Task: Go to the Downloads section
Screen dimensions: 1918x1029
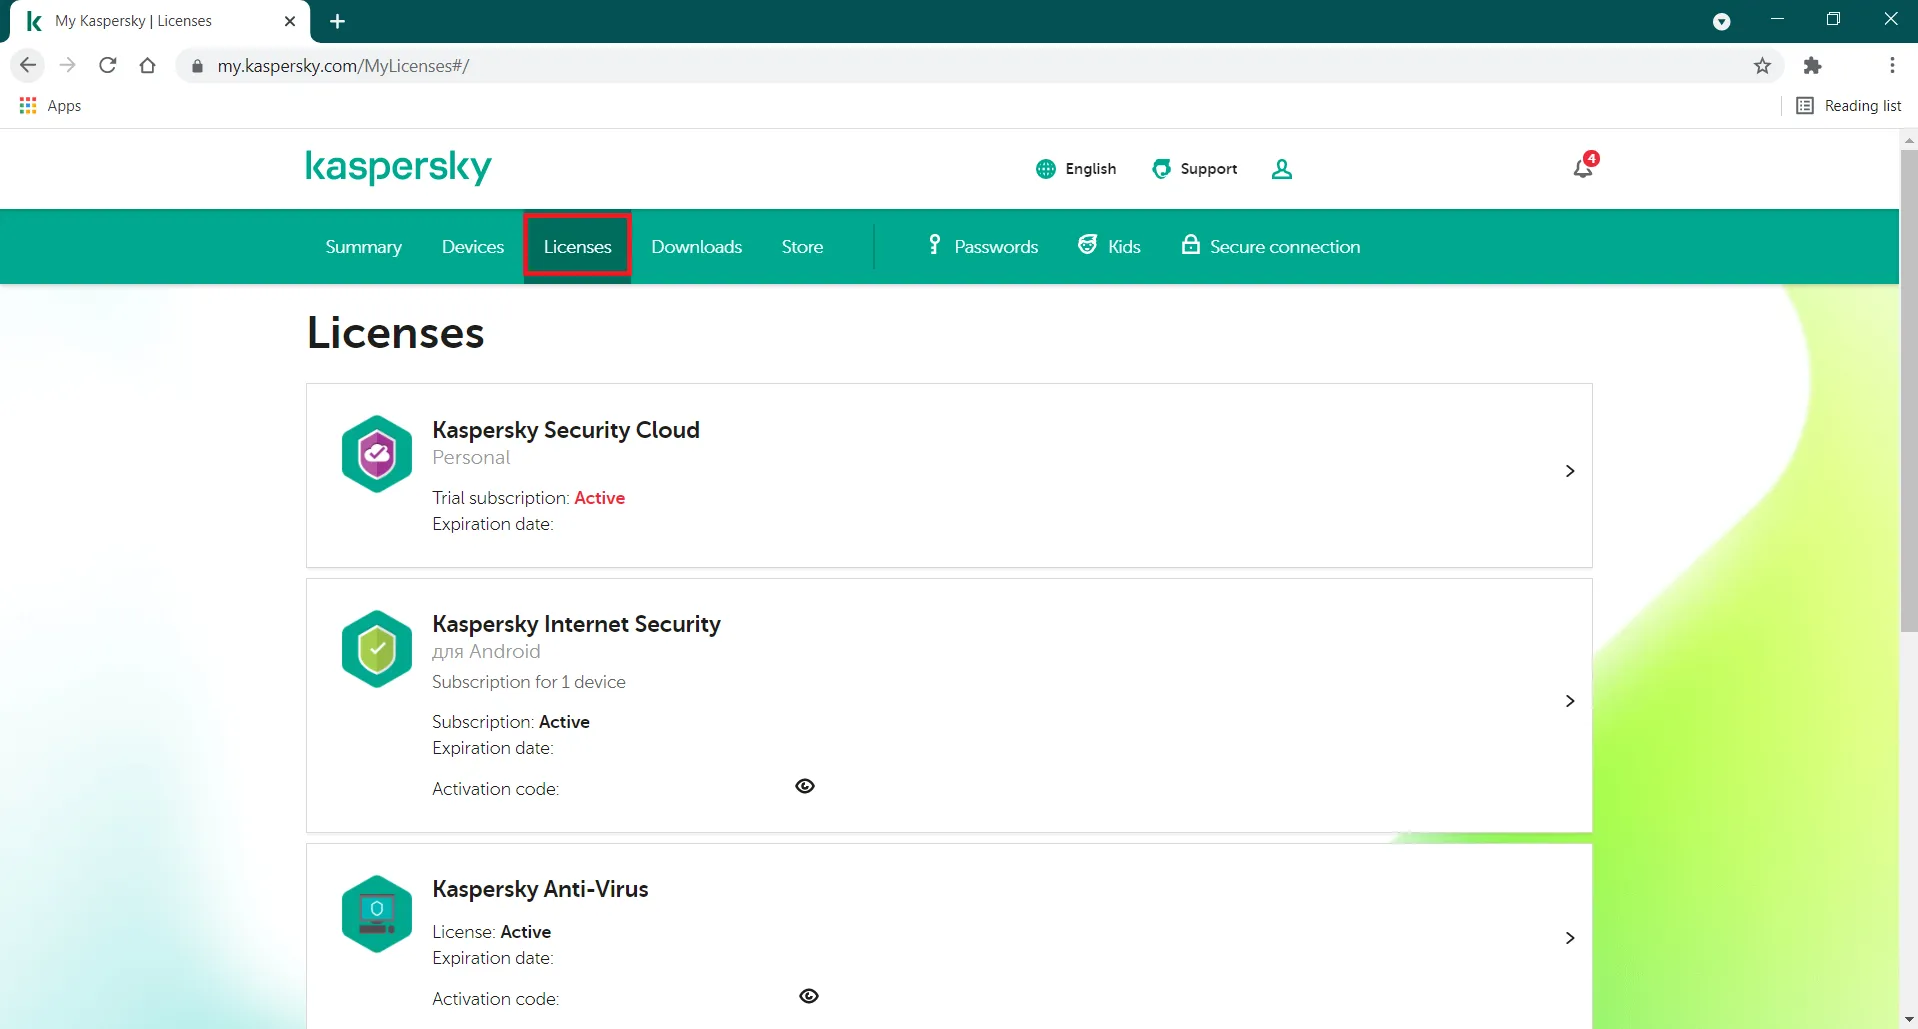Action: tap(696, 246)
